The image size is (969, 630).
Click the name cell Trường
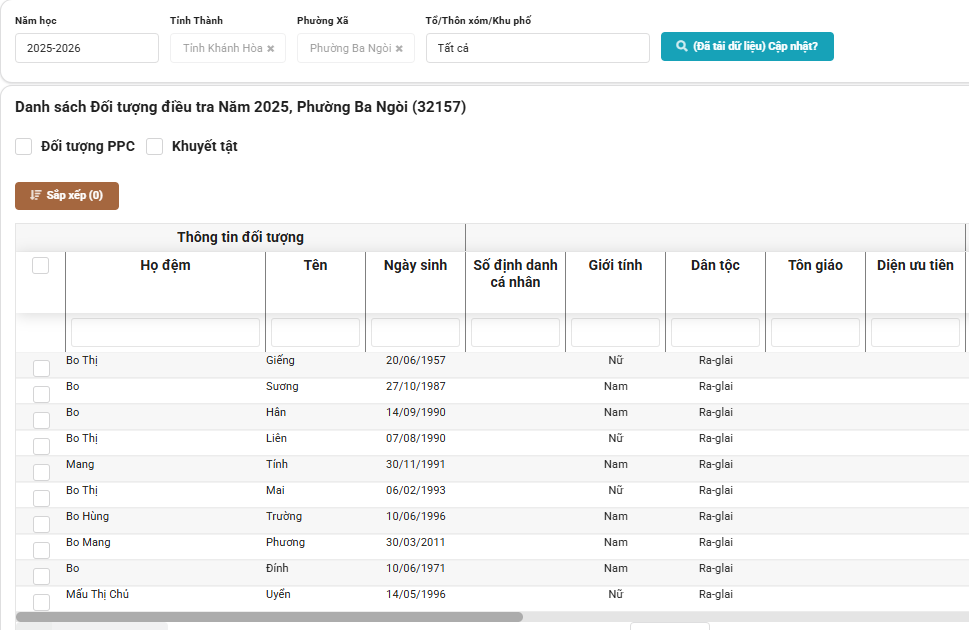[284, 516]
